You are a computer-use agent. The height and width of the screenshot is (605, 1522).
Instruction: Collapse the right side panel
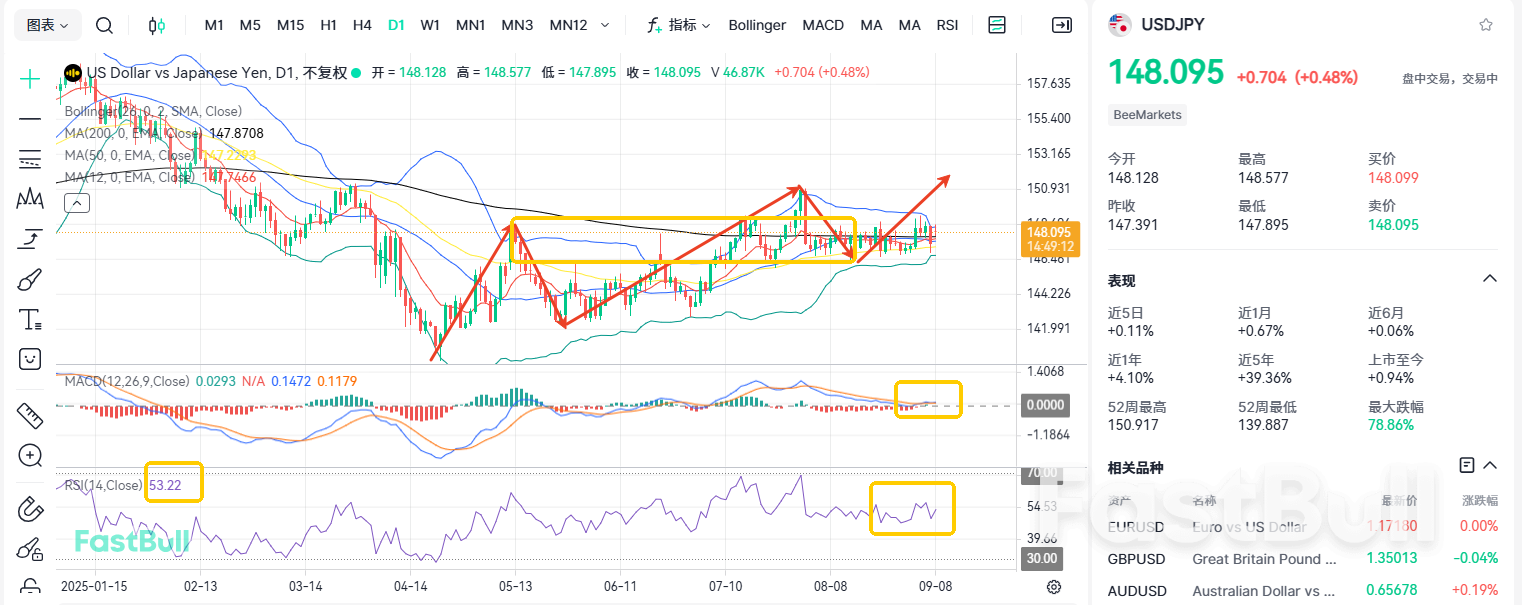pyautogui.click(x=1061, y=25)
